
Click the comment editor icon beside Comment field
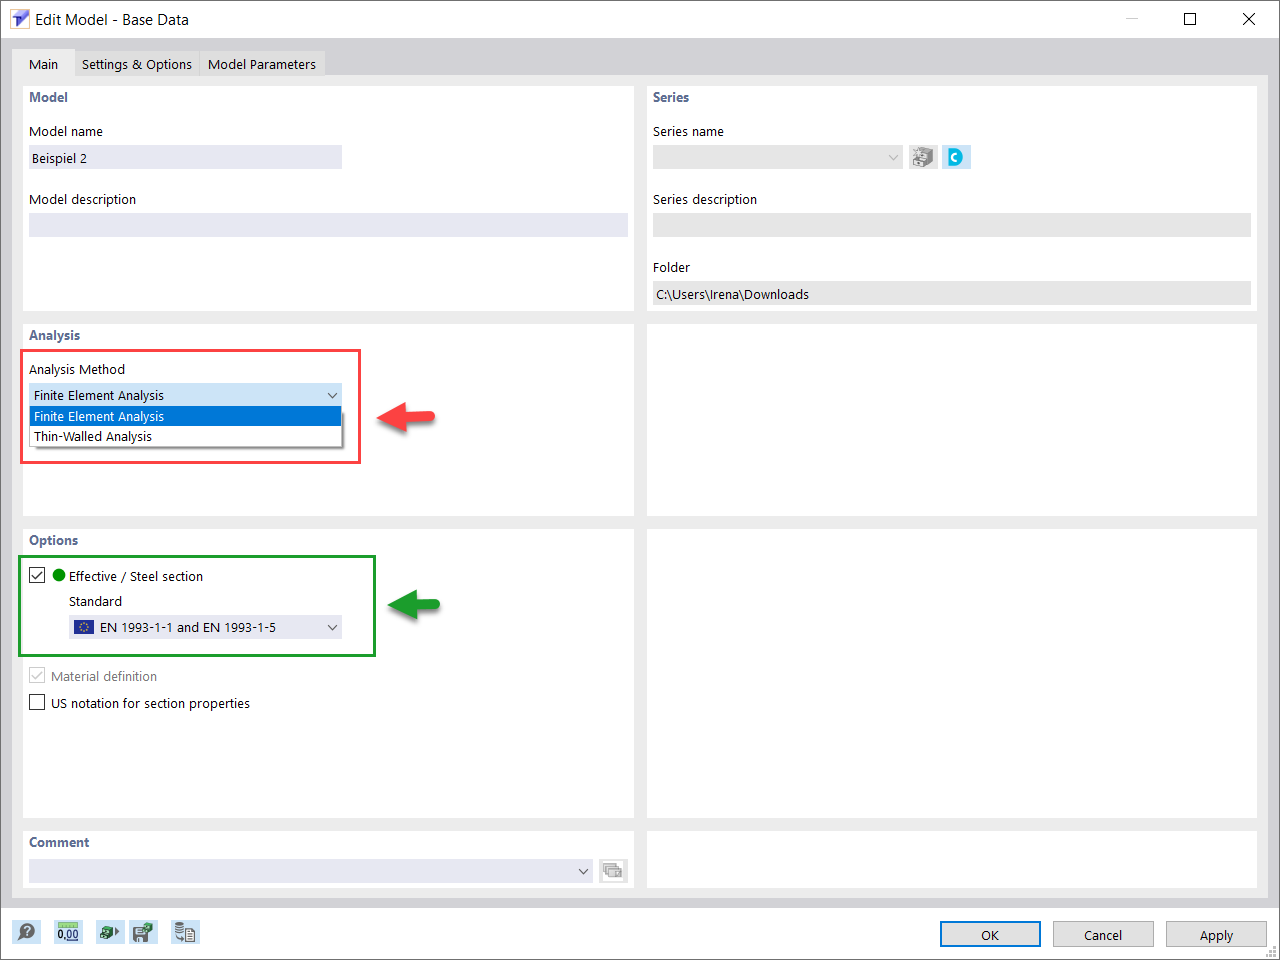(613, 870)
